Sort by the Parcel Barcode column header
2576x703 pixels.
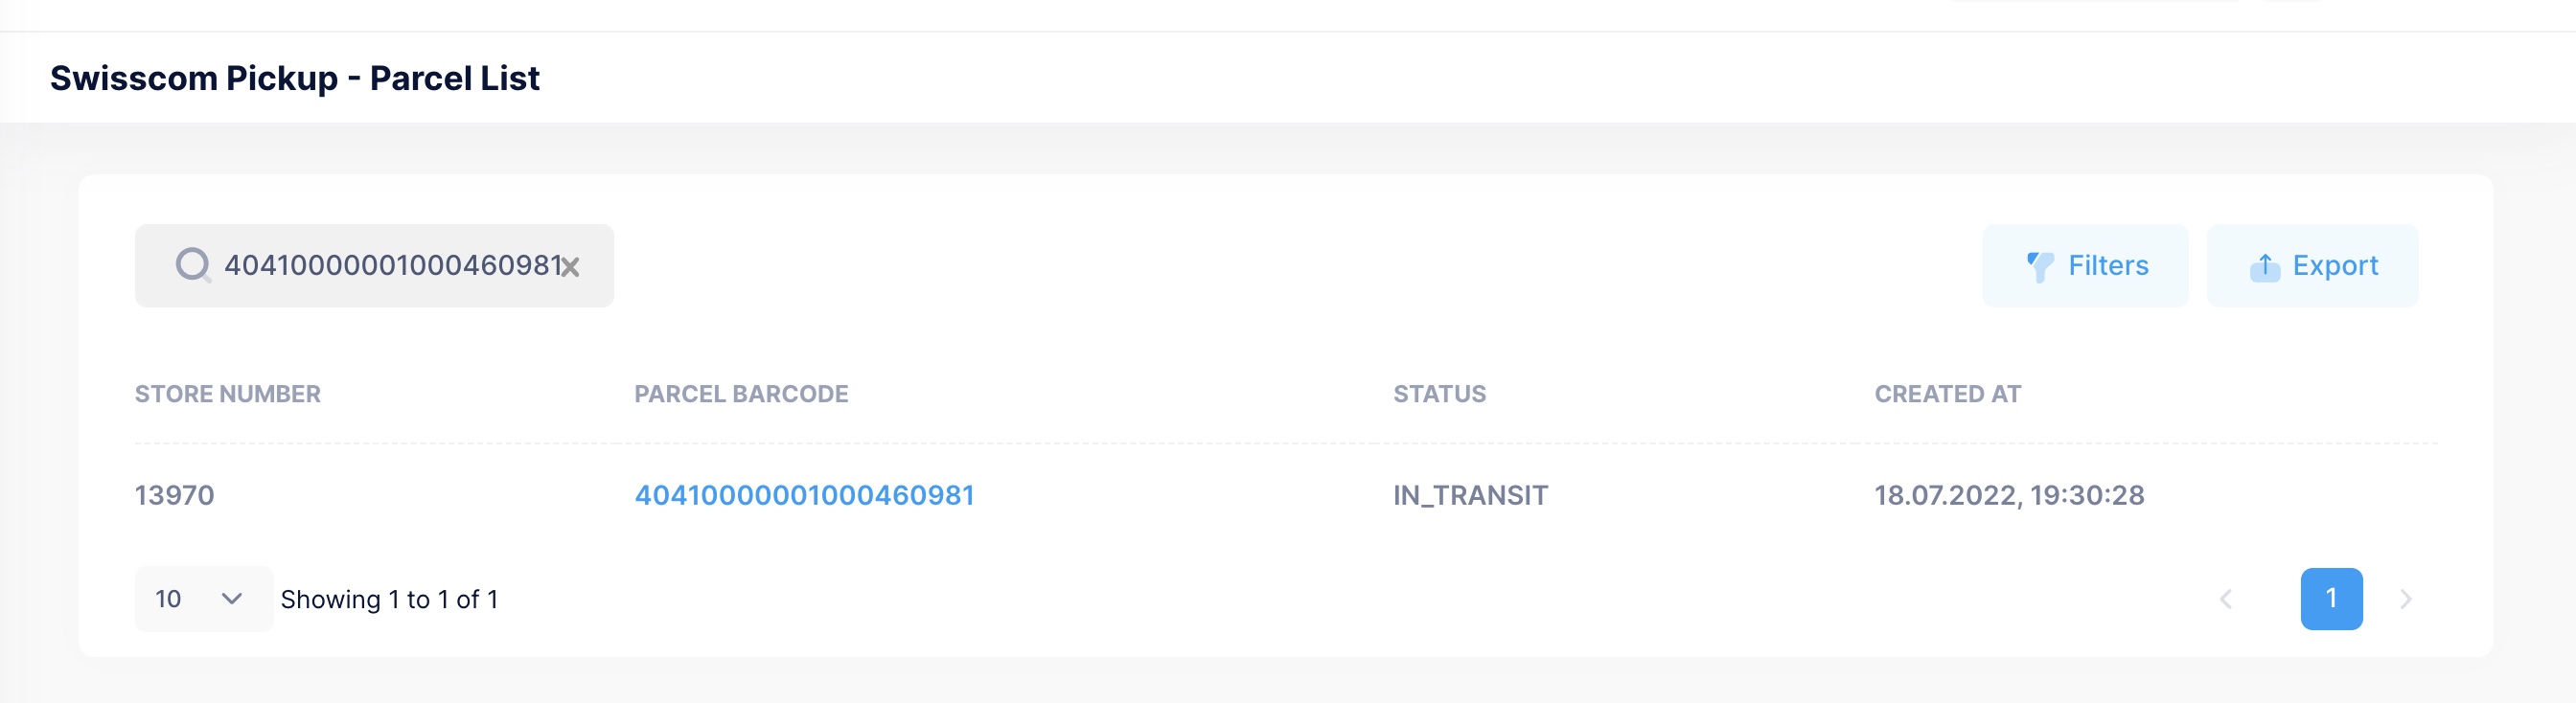click(741, 394)
